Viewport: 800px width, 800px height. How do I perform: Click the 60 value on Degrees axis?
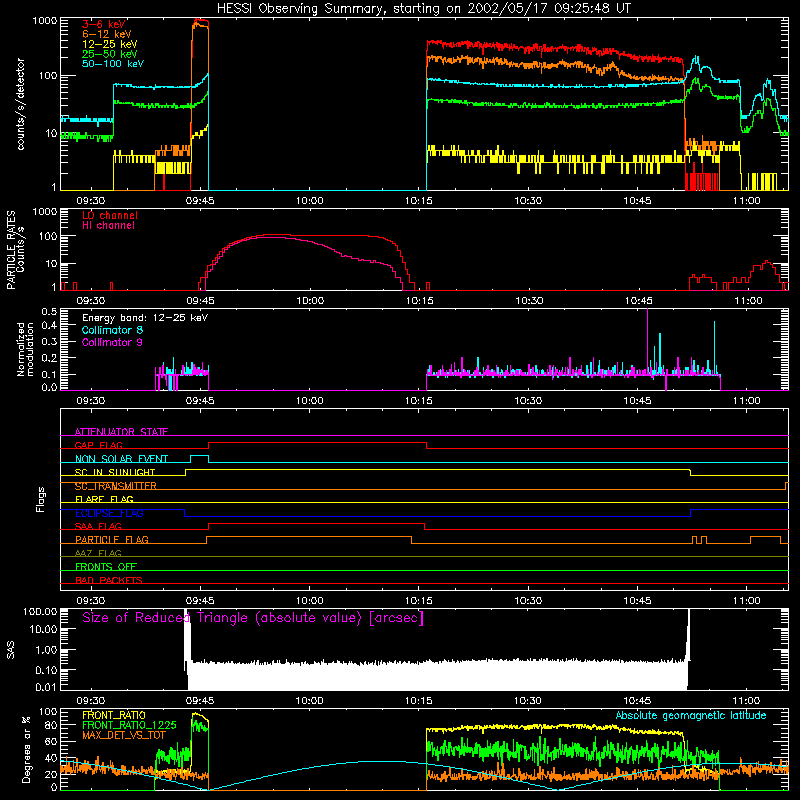(52, 741)
